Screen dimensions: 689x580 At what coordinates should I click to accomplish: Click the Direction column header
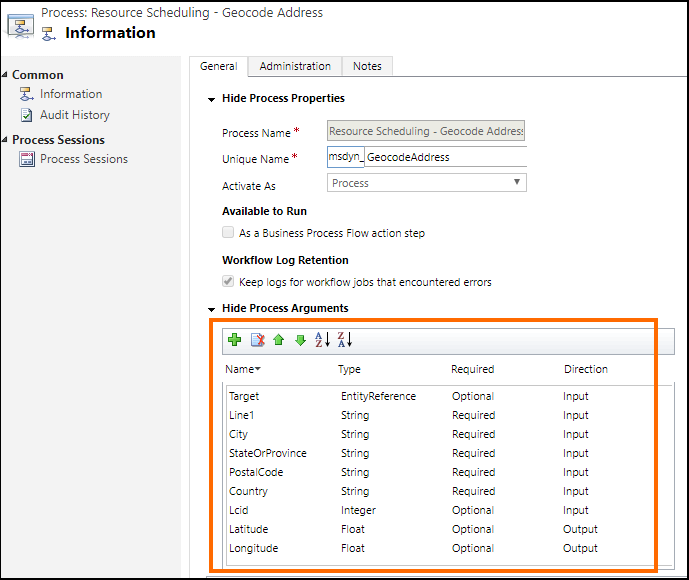tap(586, 369)
